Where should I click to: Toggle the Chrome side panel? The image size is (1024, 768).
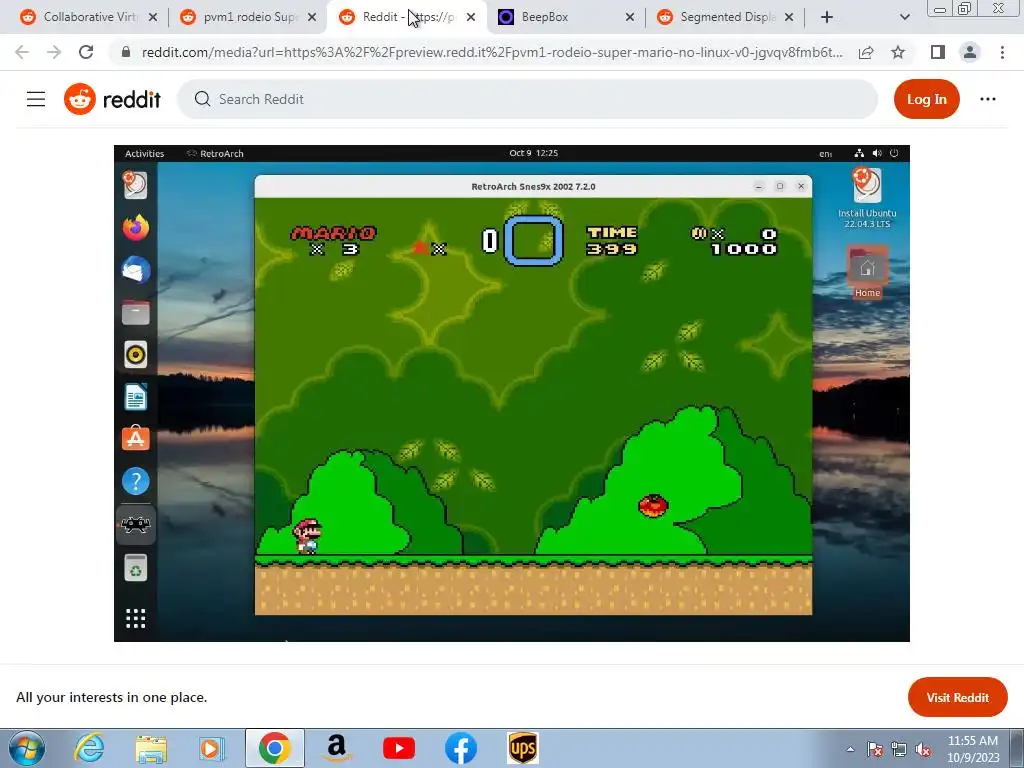click(938, 52)
